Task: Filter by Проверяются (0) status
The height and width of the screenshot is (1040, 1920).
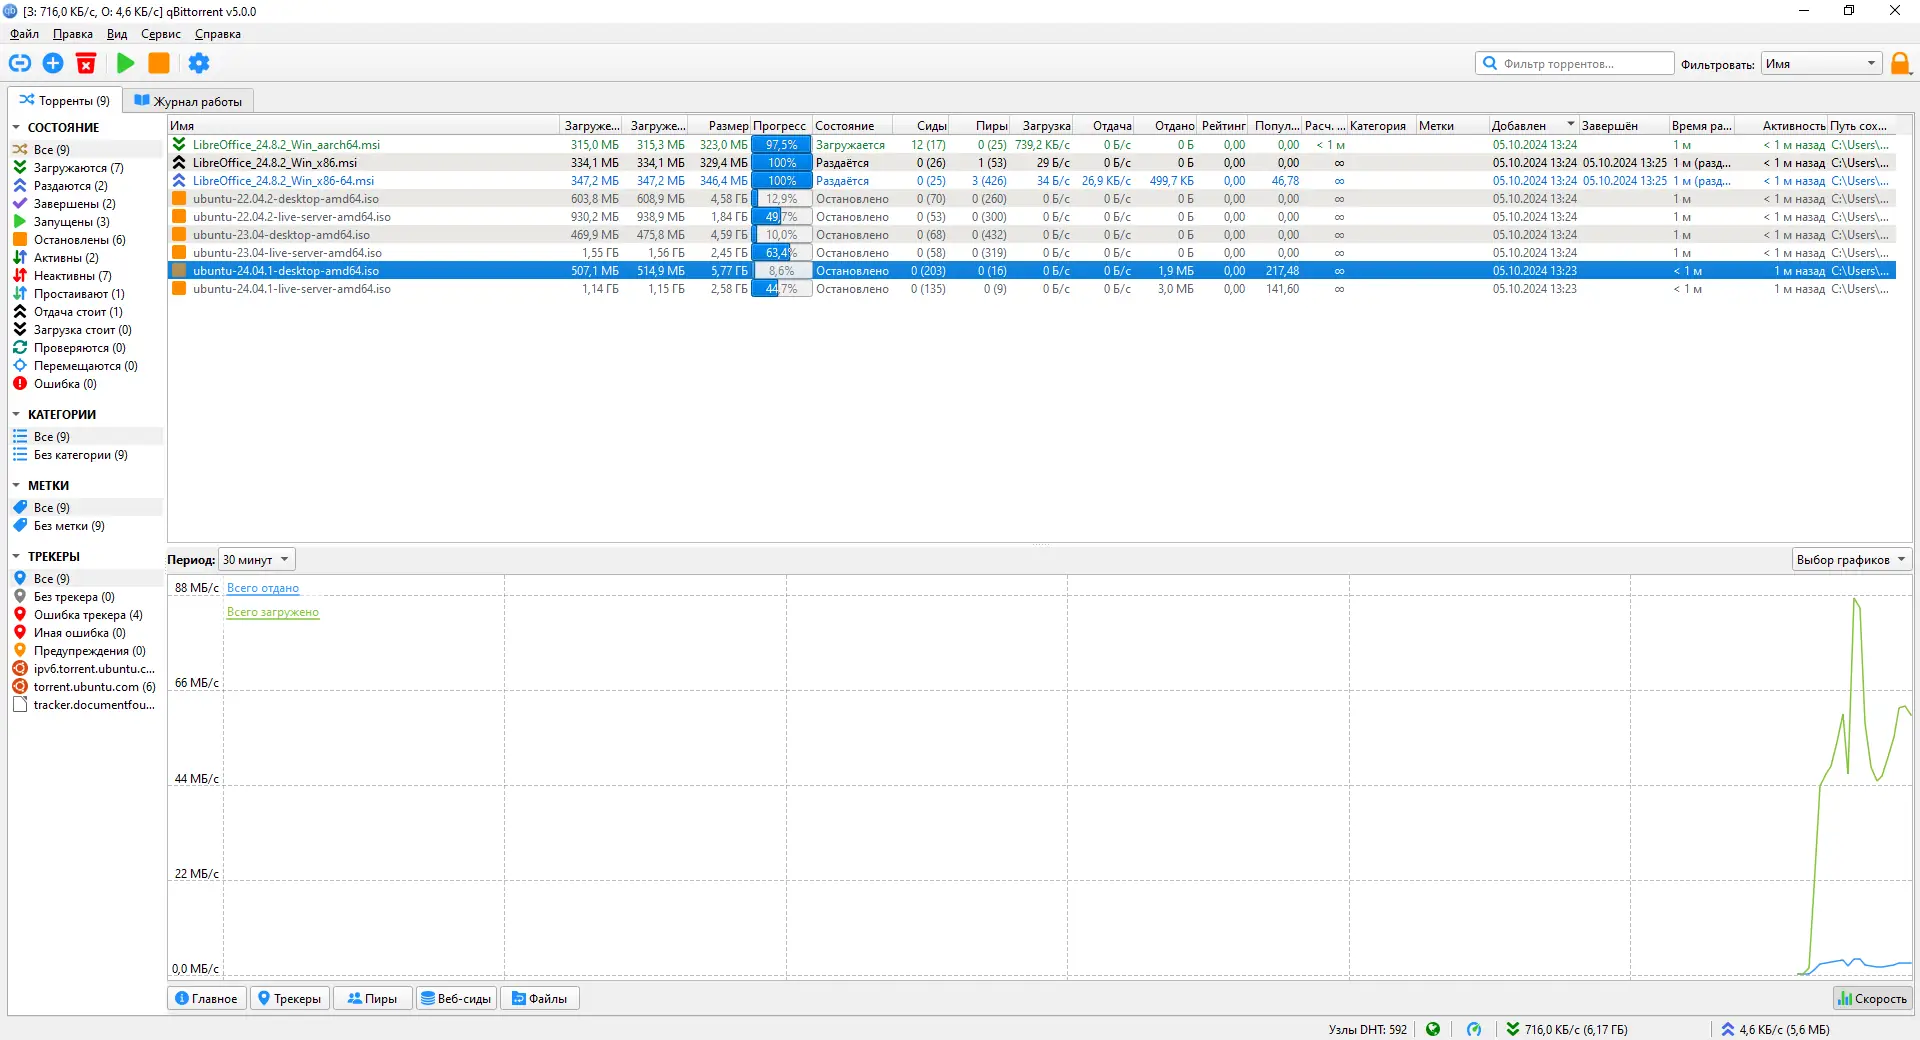Action: pos(86,348)
